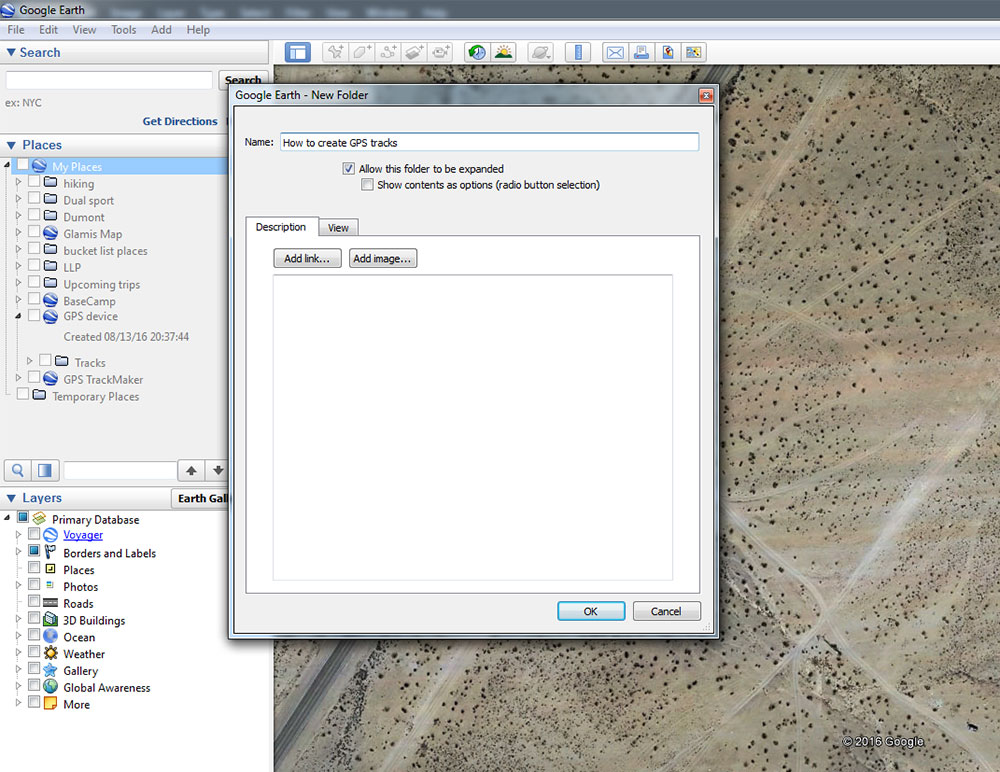The height and width of the screenshot is (772, 1000).
Task: Click the Add link... button
Action: (307, 258)
